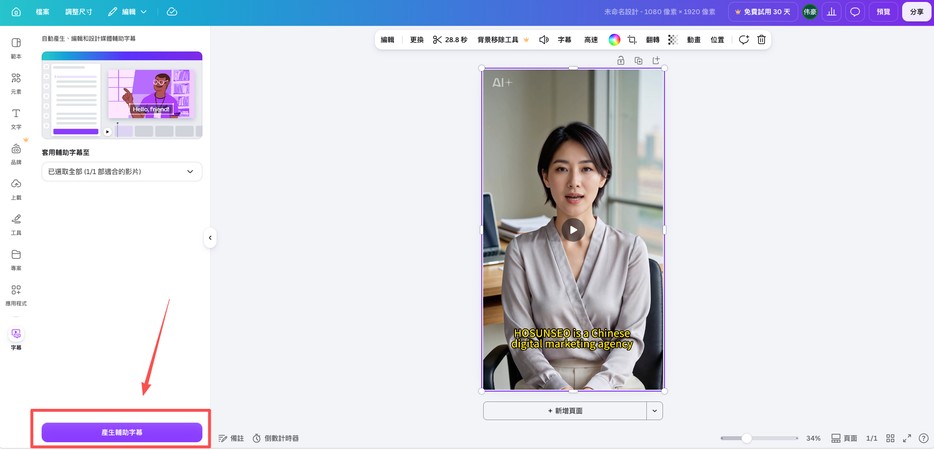Adjust the zoom slider handle
This screenshot has height=450, width=934.
pos(746,438)
